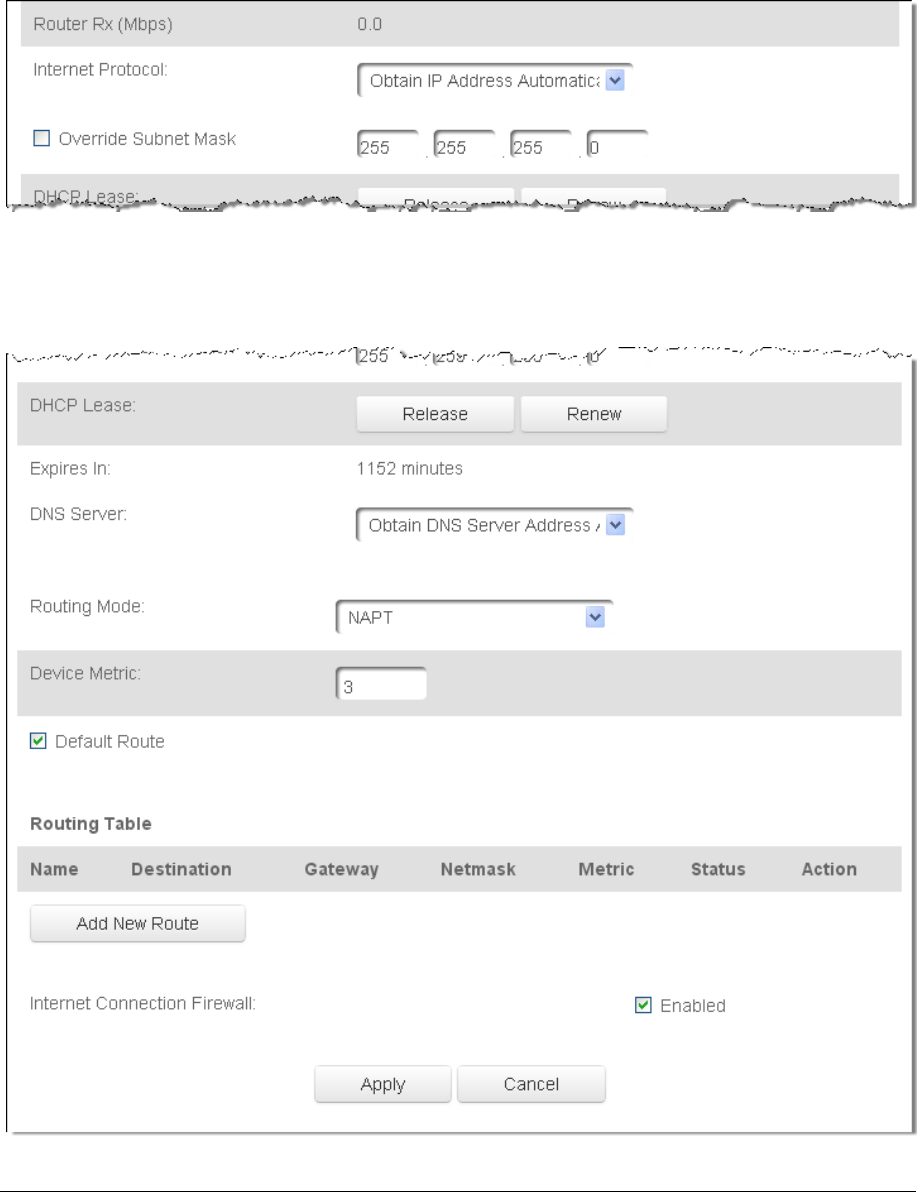
Task: Click the Router Rx value 0.0
Action: tap(370, 24)
